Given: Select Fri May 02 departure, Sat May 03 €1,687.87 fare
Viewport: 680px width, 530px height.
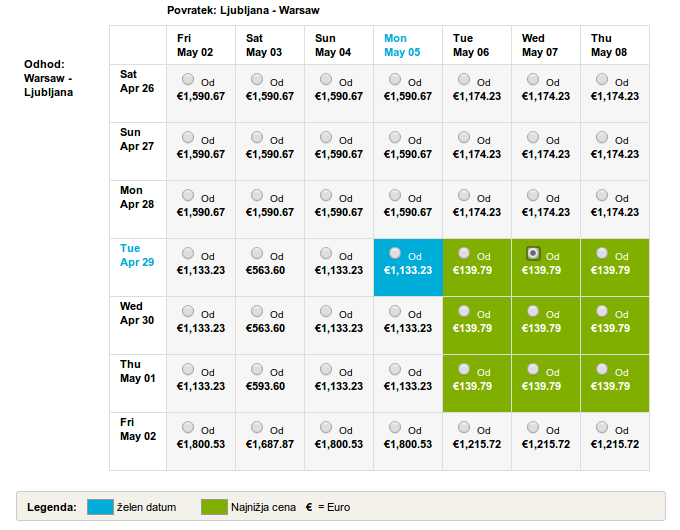Looking at the screenshot, I should tap(257, 427).
